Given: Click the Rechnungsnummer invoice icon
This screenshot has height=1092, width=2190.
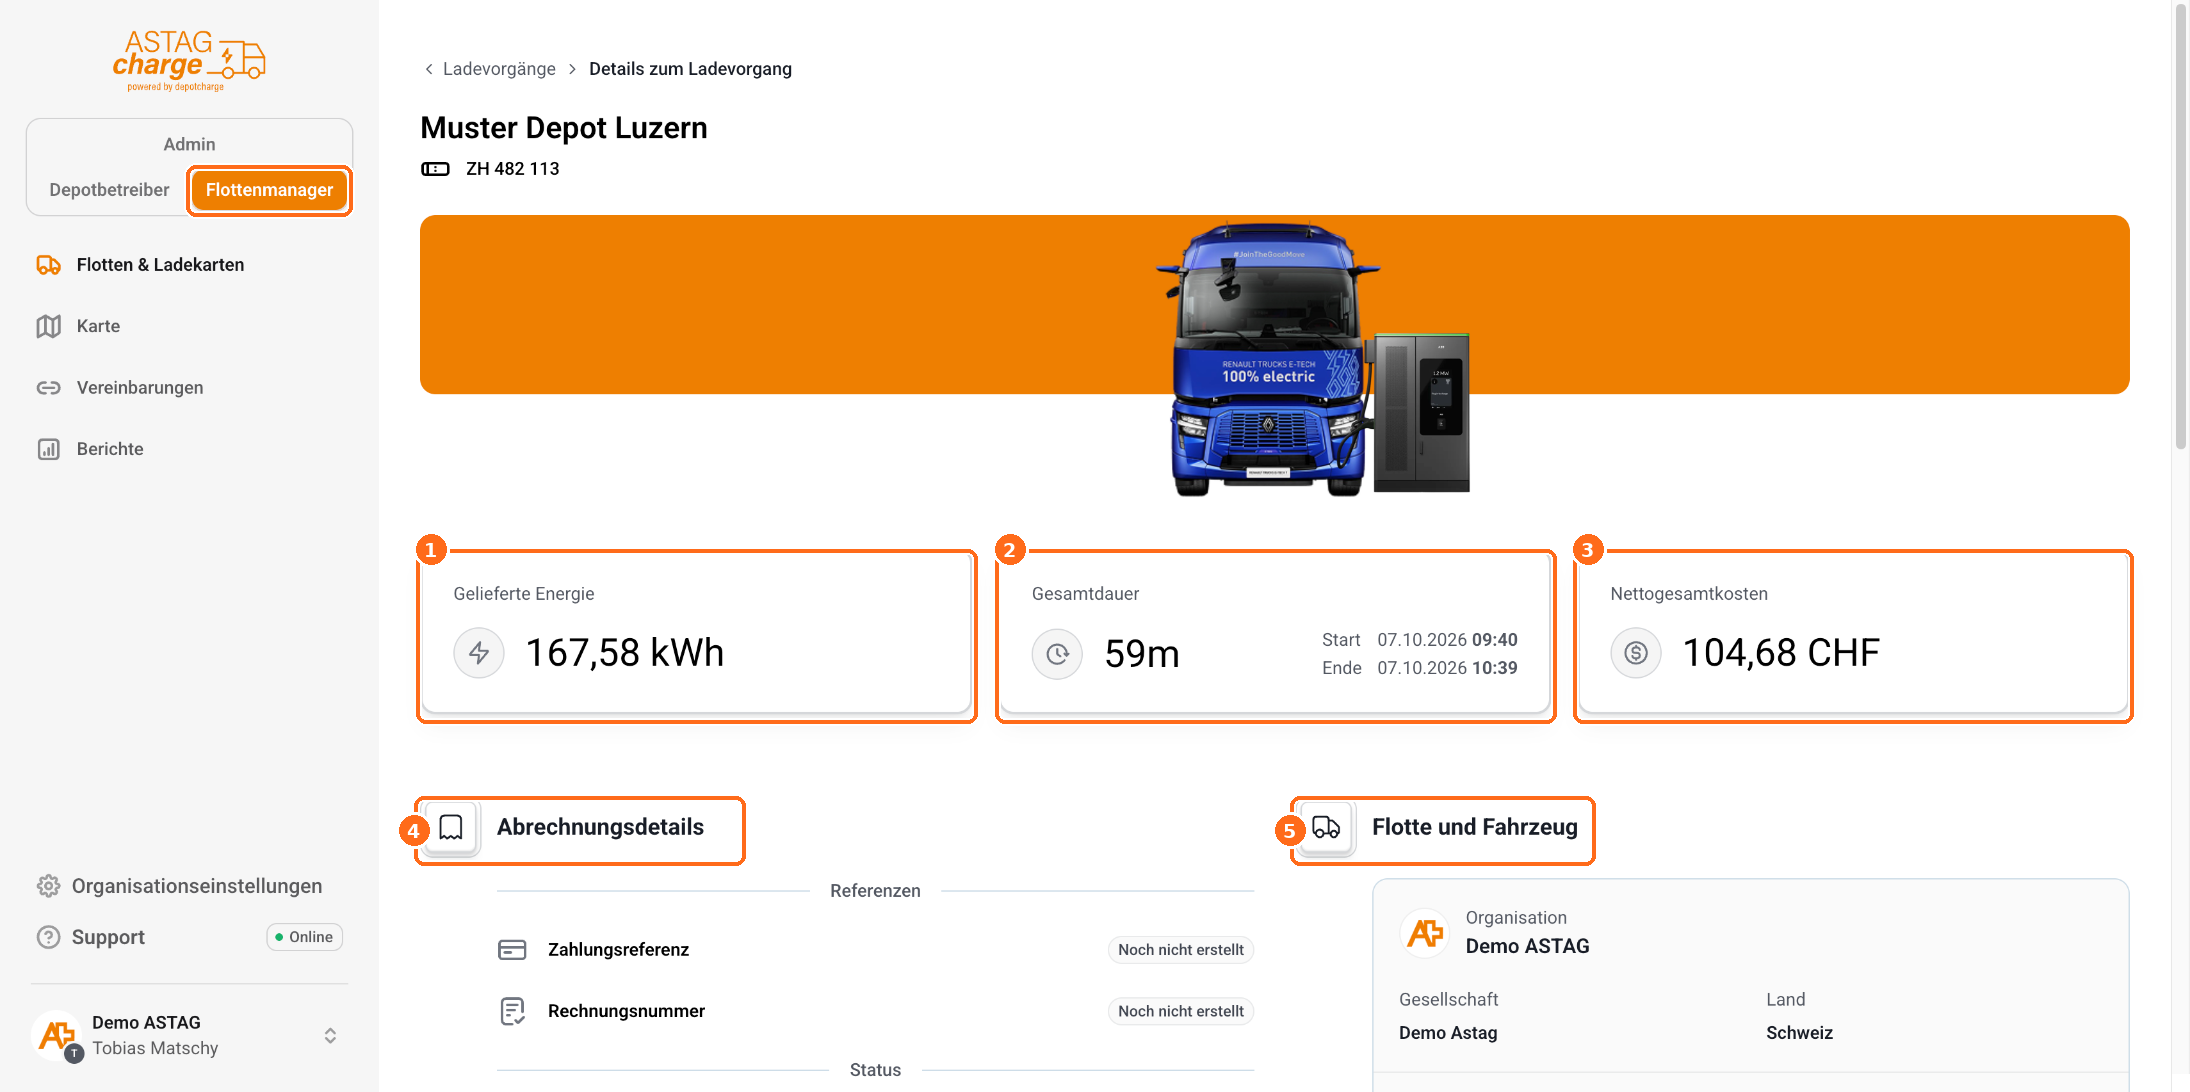Looking at the screenshot, I should [512, 1011].
